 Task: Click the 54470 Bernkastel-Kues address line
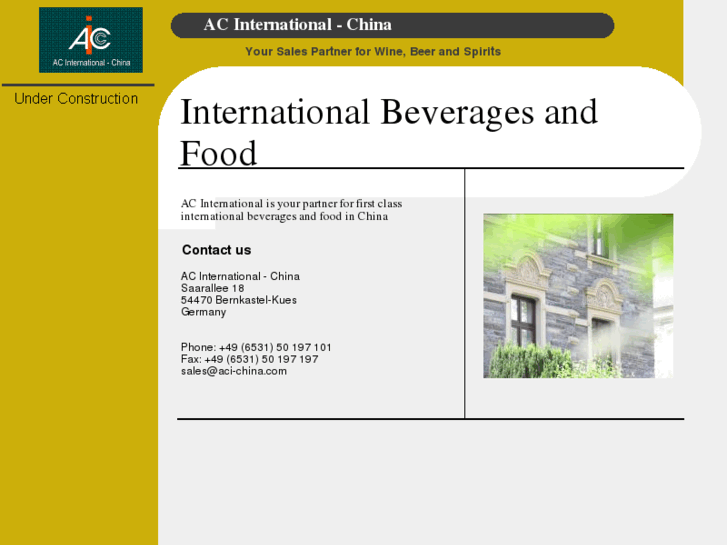pos(239,300)
